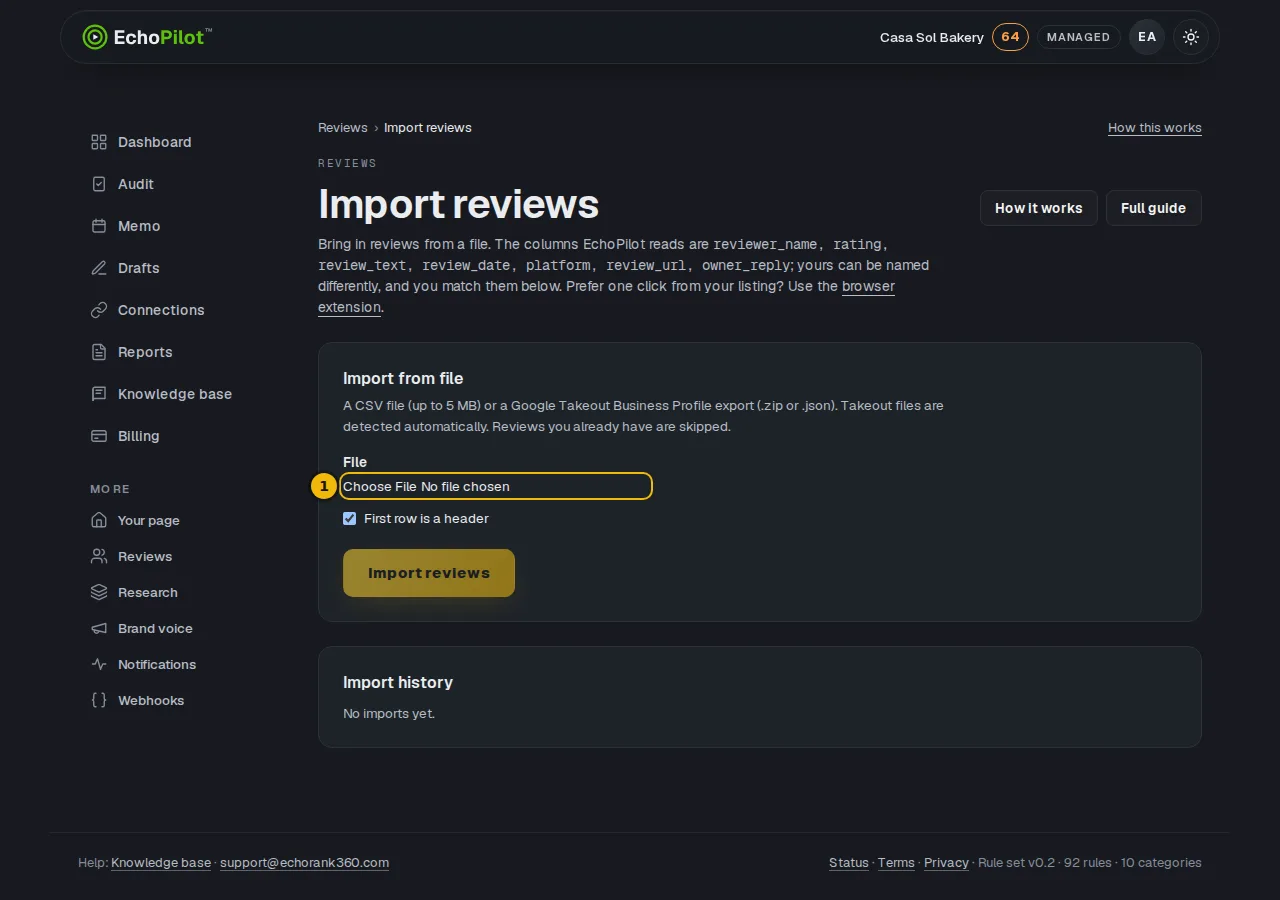Open Webhooks in the sidebar
Screen dimensions: 1280x900
(x=151, y=700)
